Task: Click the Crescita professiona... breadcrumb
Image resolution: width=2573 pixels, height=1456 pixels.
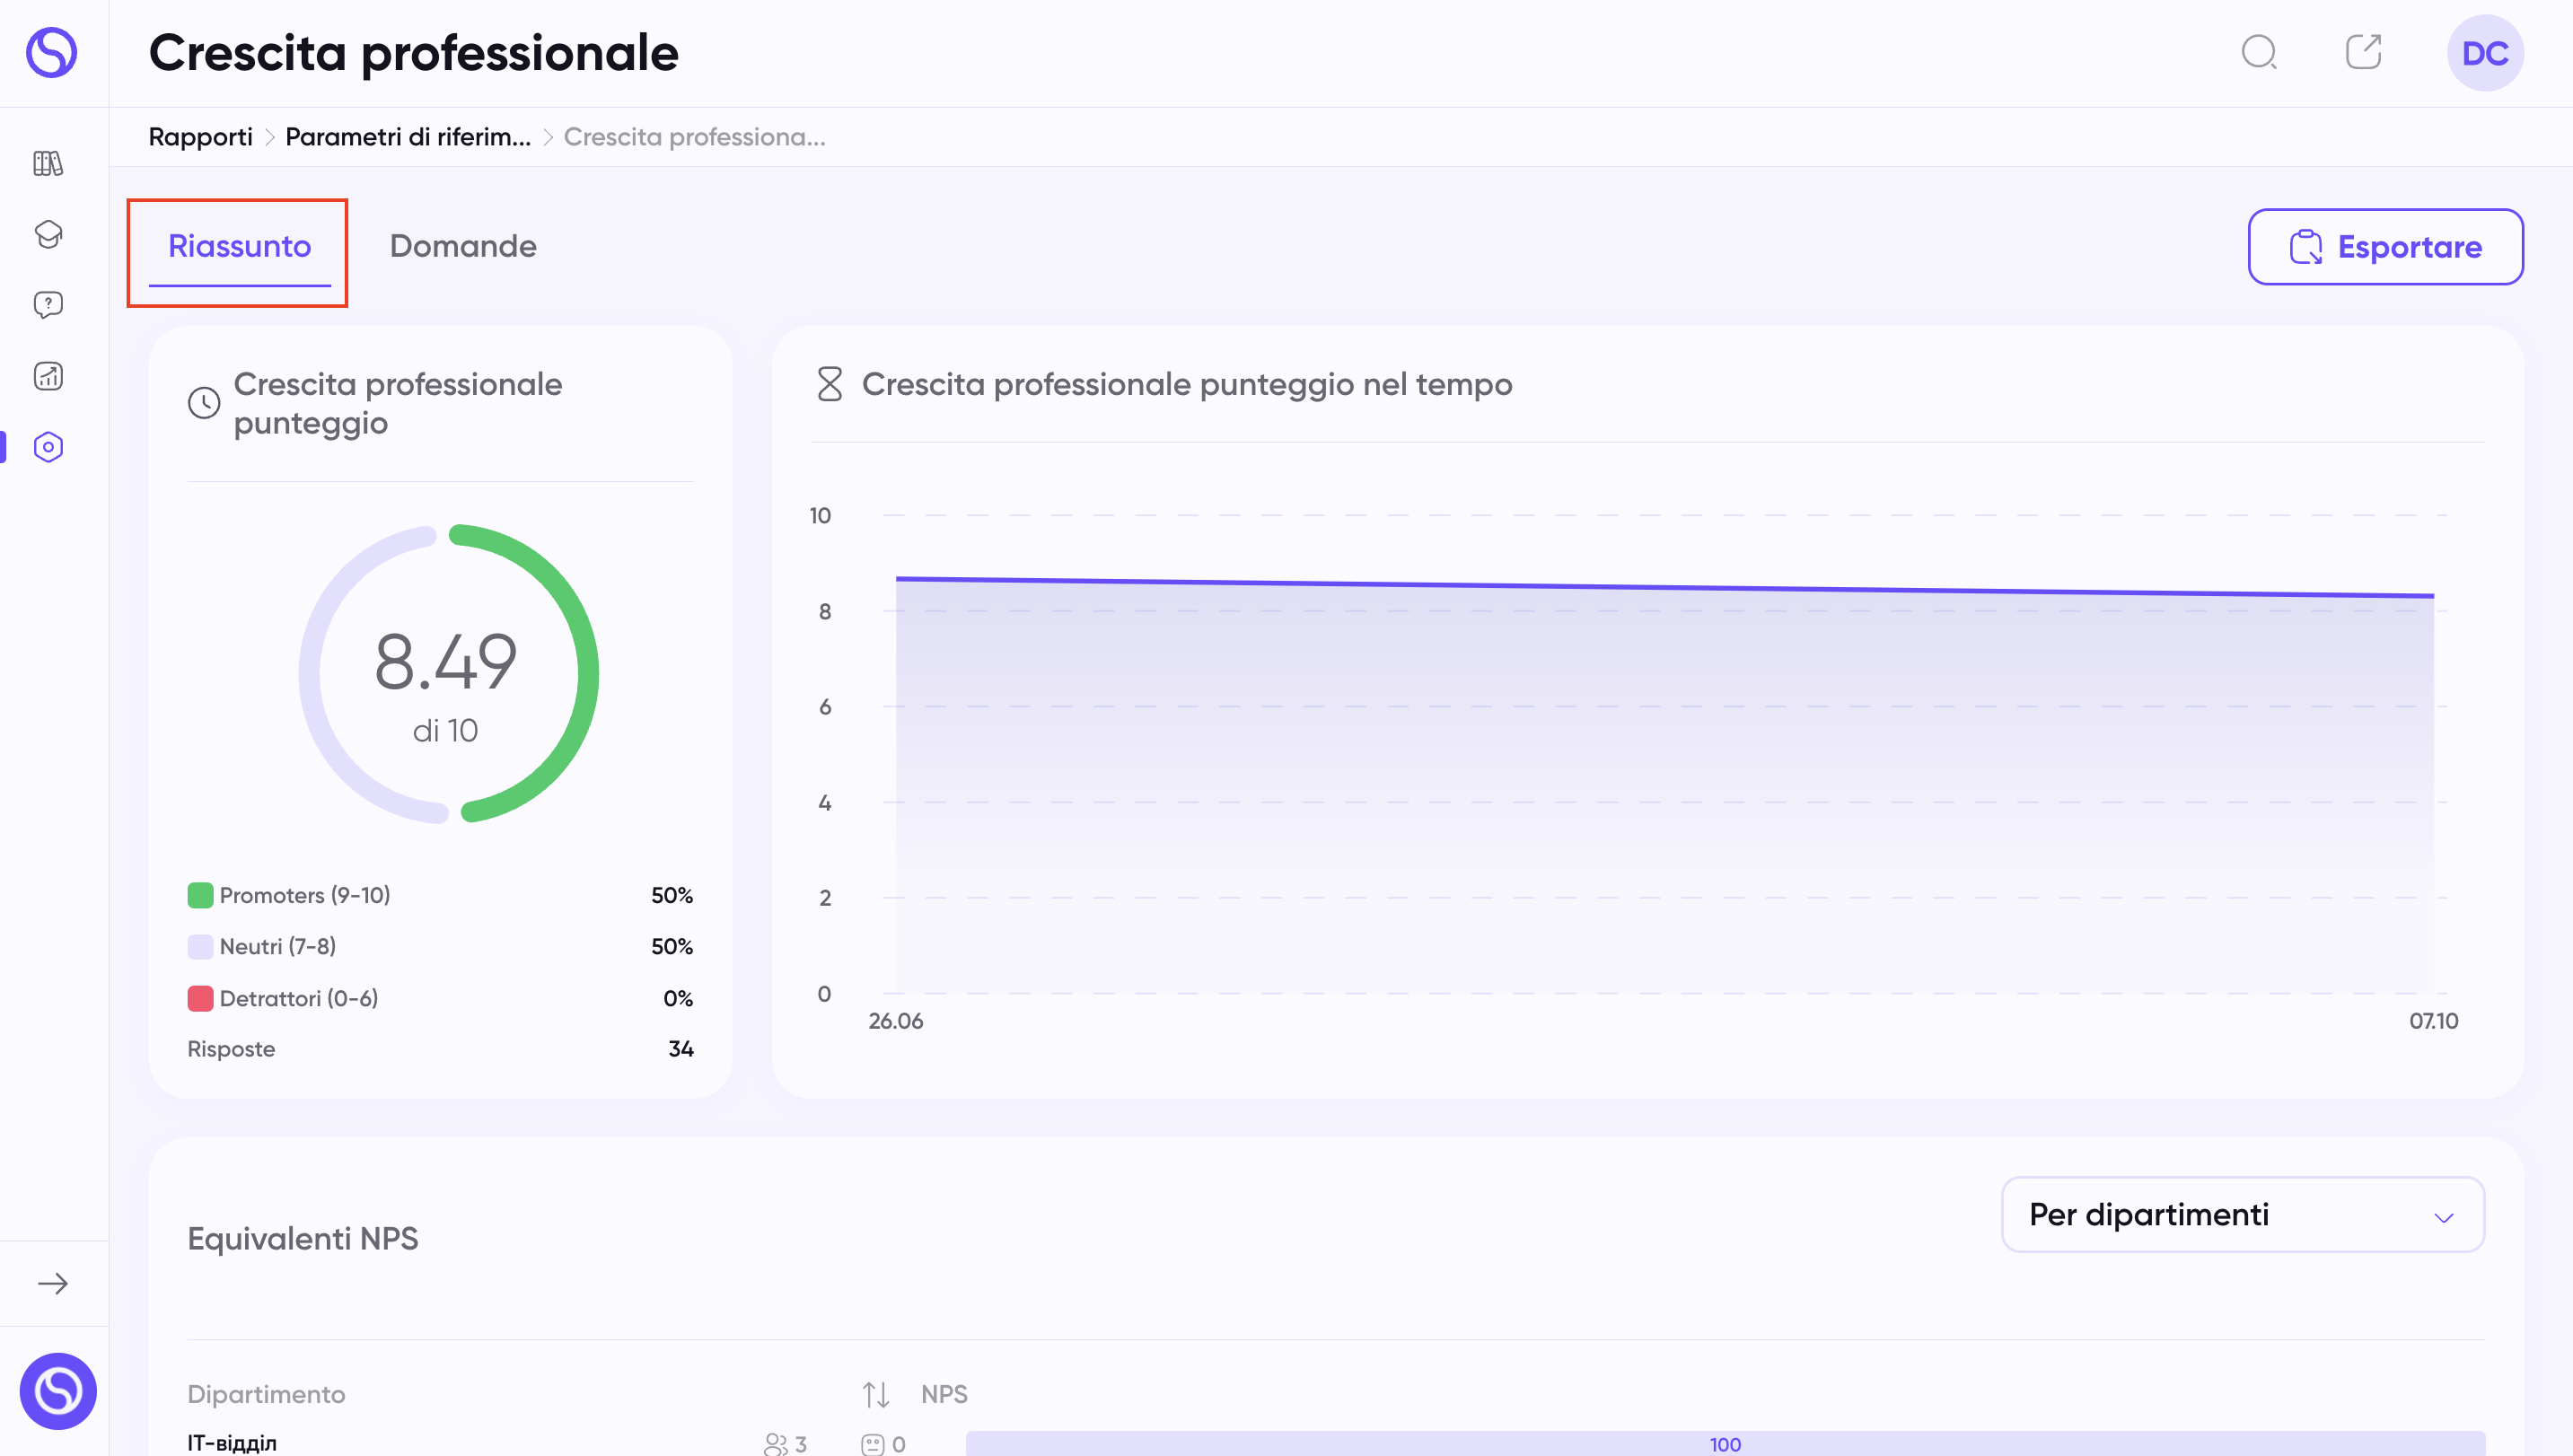Action: [695, 137]
